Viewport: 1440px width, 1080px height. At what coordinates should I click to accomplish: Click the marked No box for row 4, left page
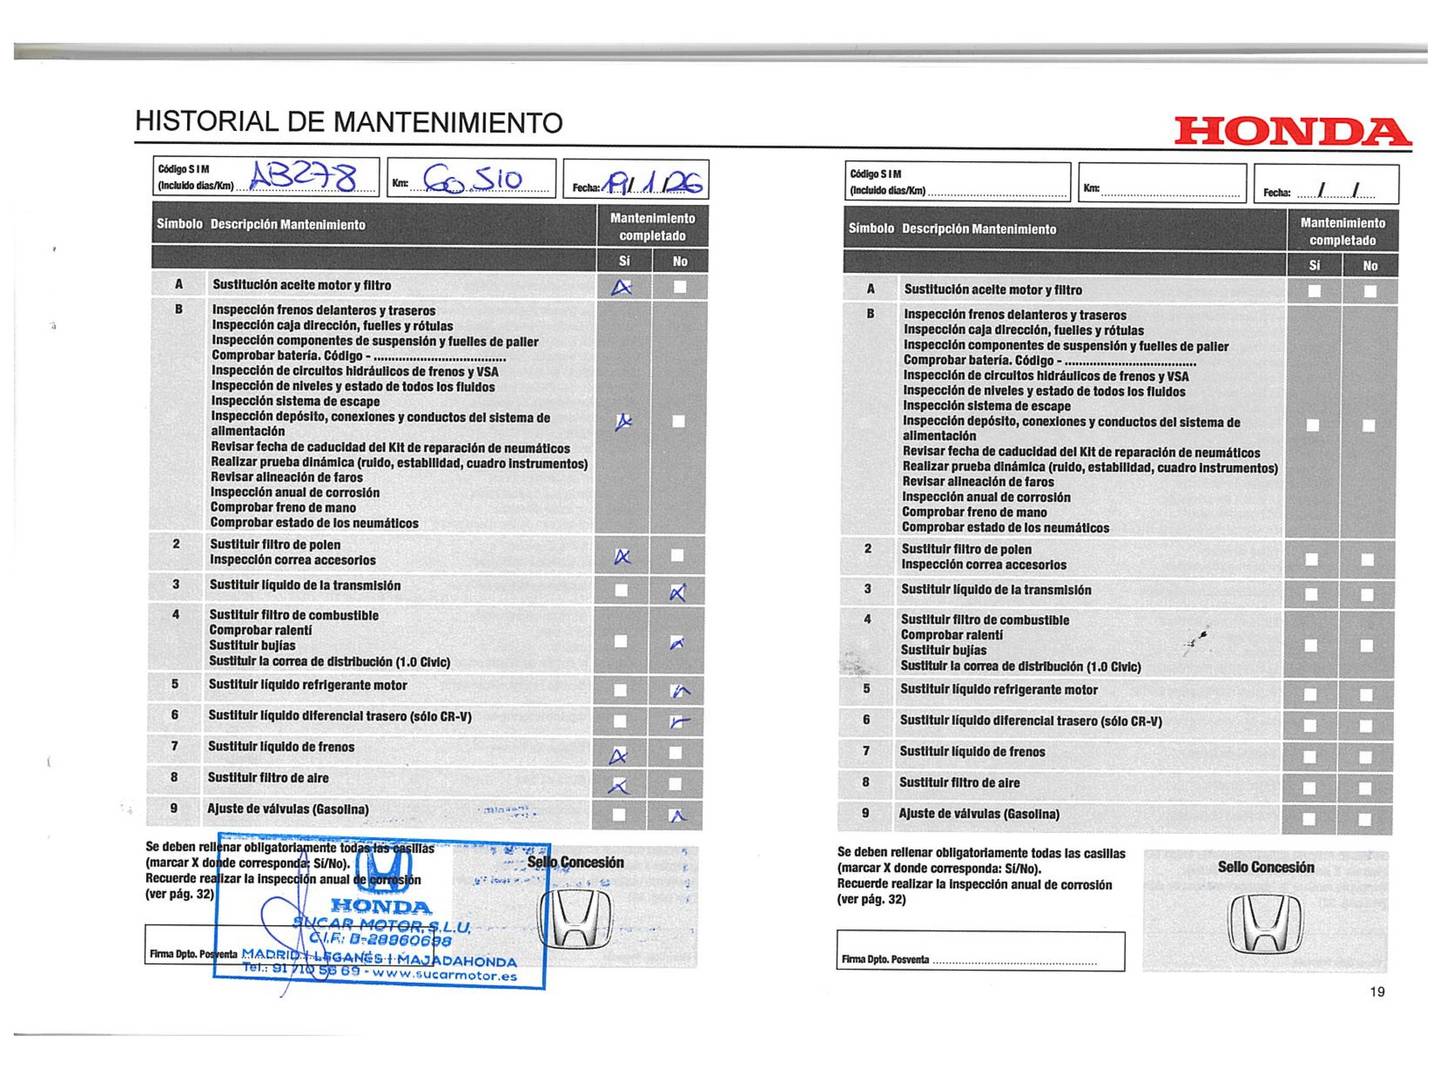(677, 643)
